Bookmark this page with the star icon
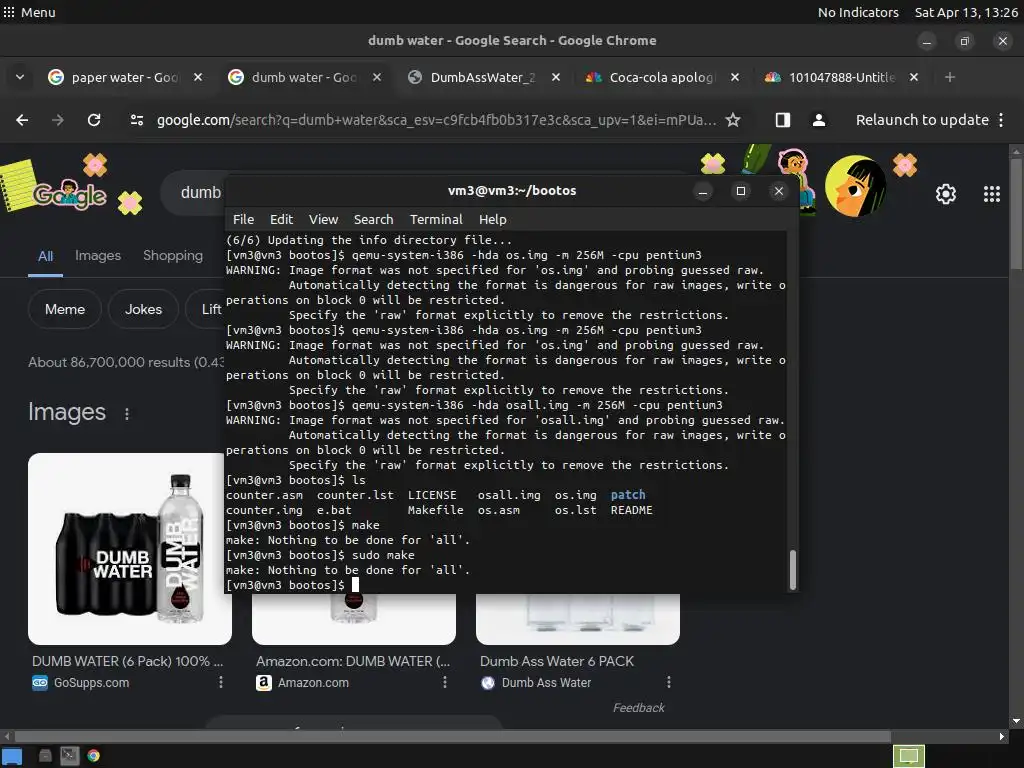Image resolution: width=1024 pixels, height=768 pixels. pos(733,120)
